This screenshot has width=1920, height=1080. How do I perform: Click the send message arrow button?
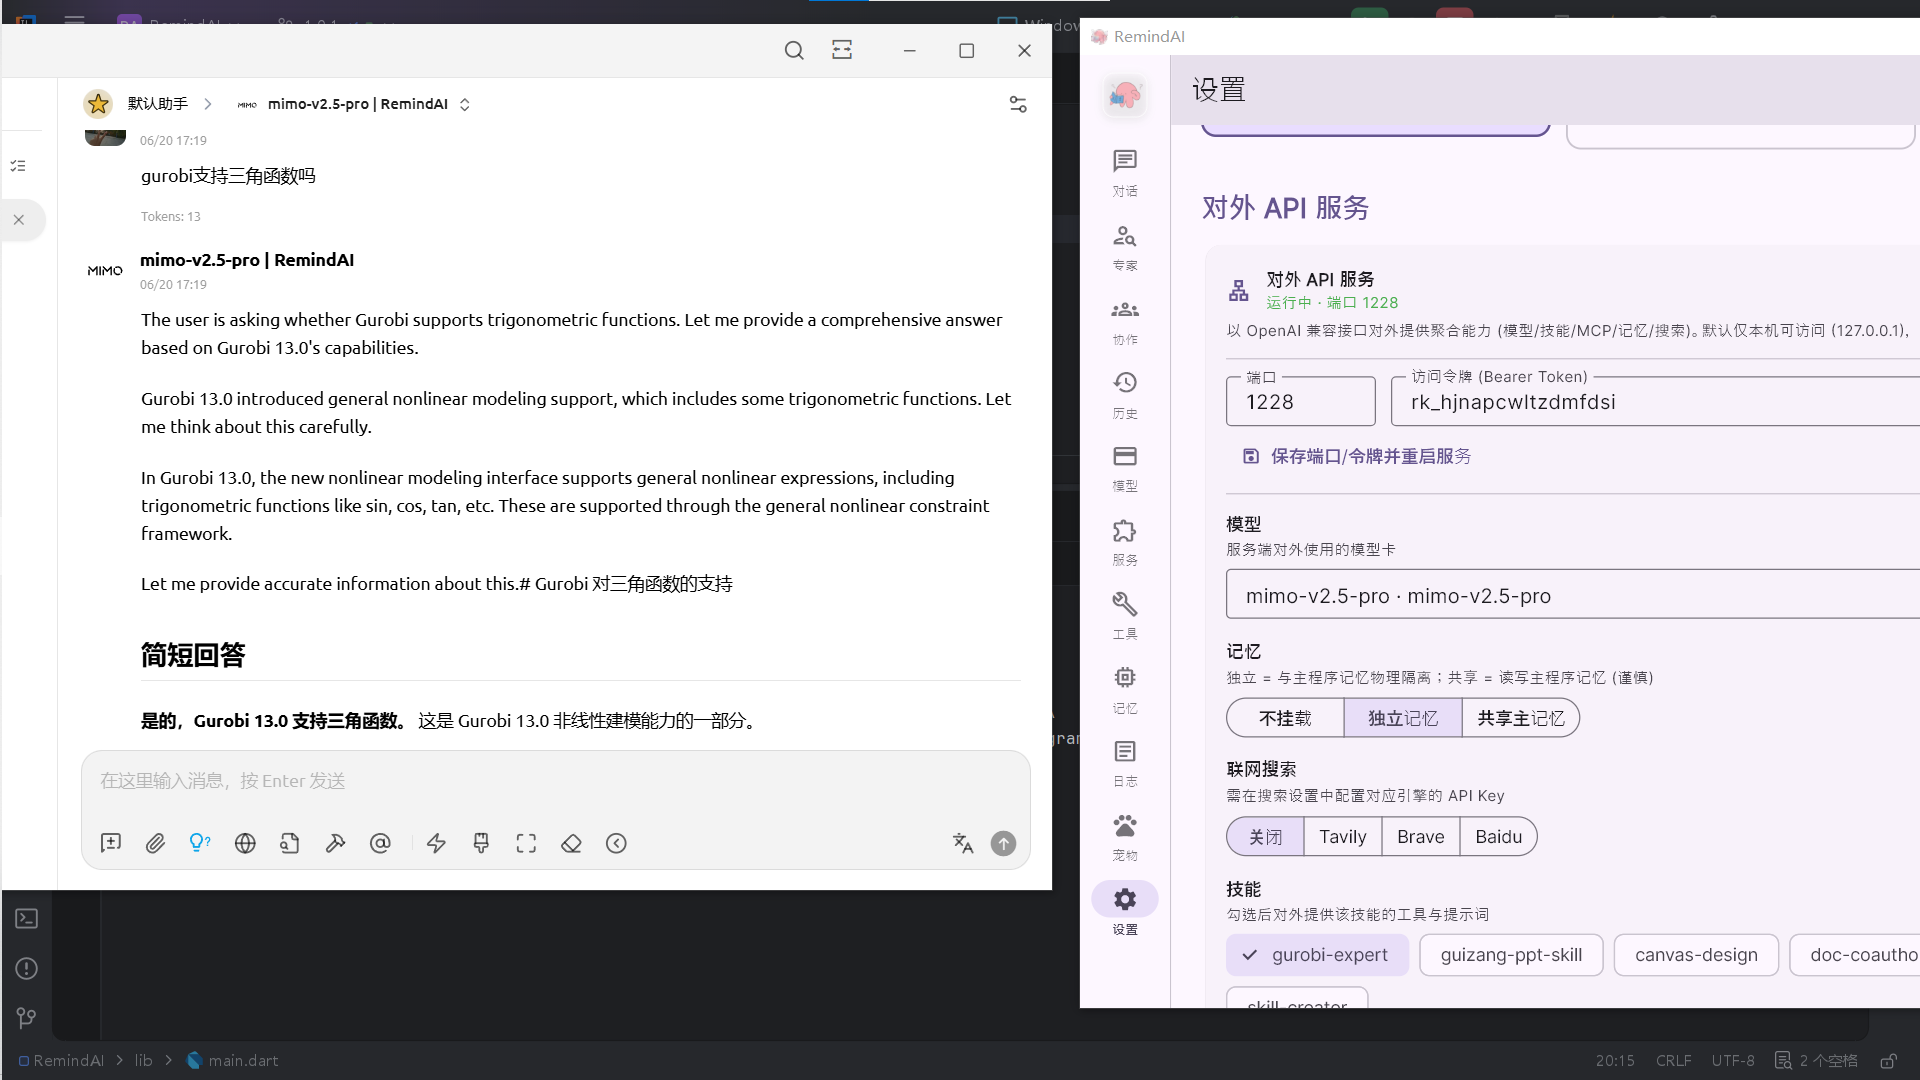(1003, 843)
